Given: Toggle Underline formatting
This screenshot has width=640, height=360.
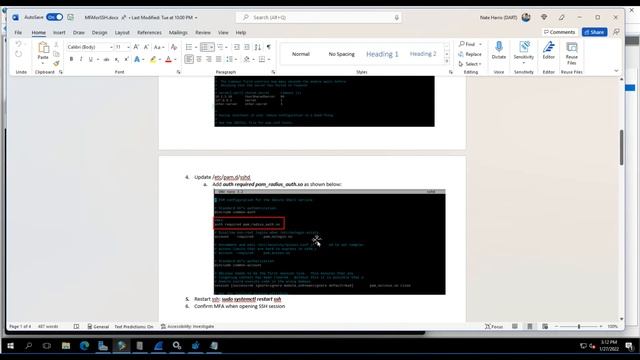Looking at the screenshot, I should pyautogui.click(x=91, y=60).
